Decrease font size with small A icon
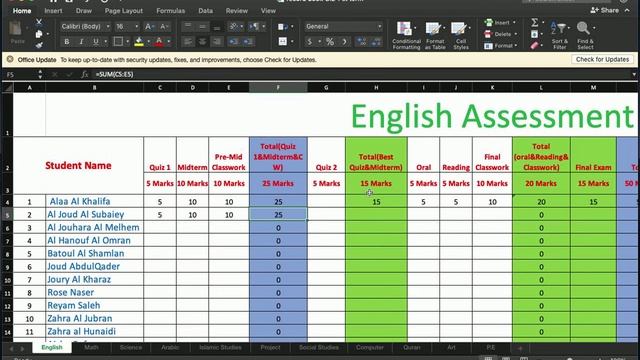The image size is (640, 360). [164, 27]
